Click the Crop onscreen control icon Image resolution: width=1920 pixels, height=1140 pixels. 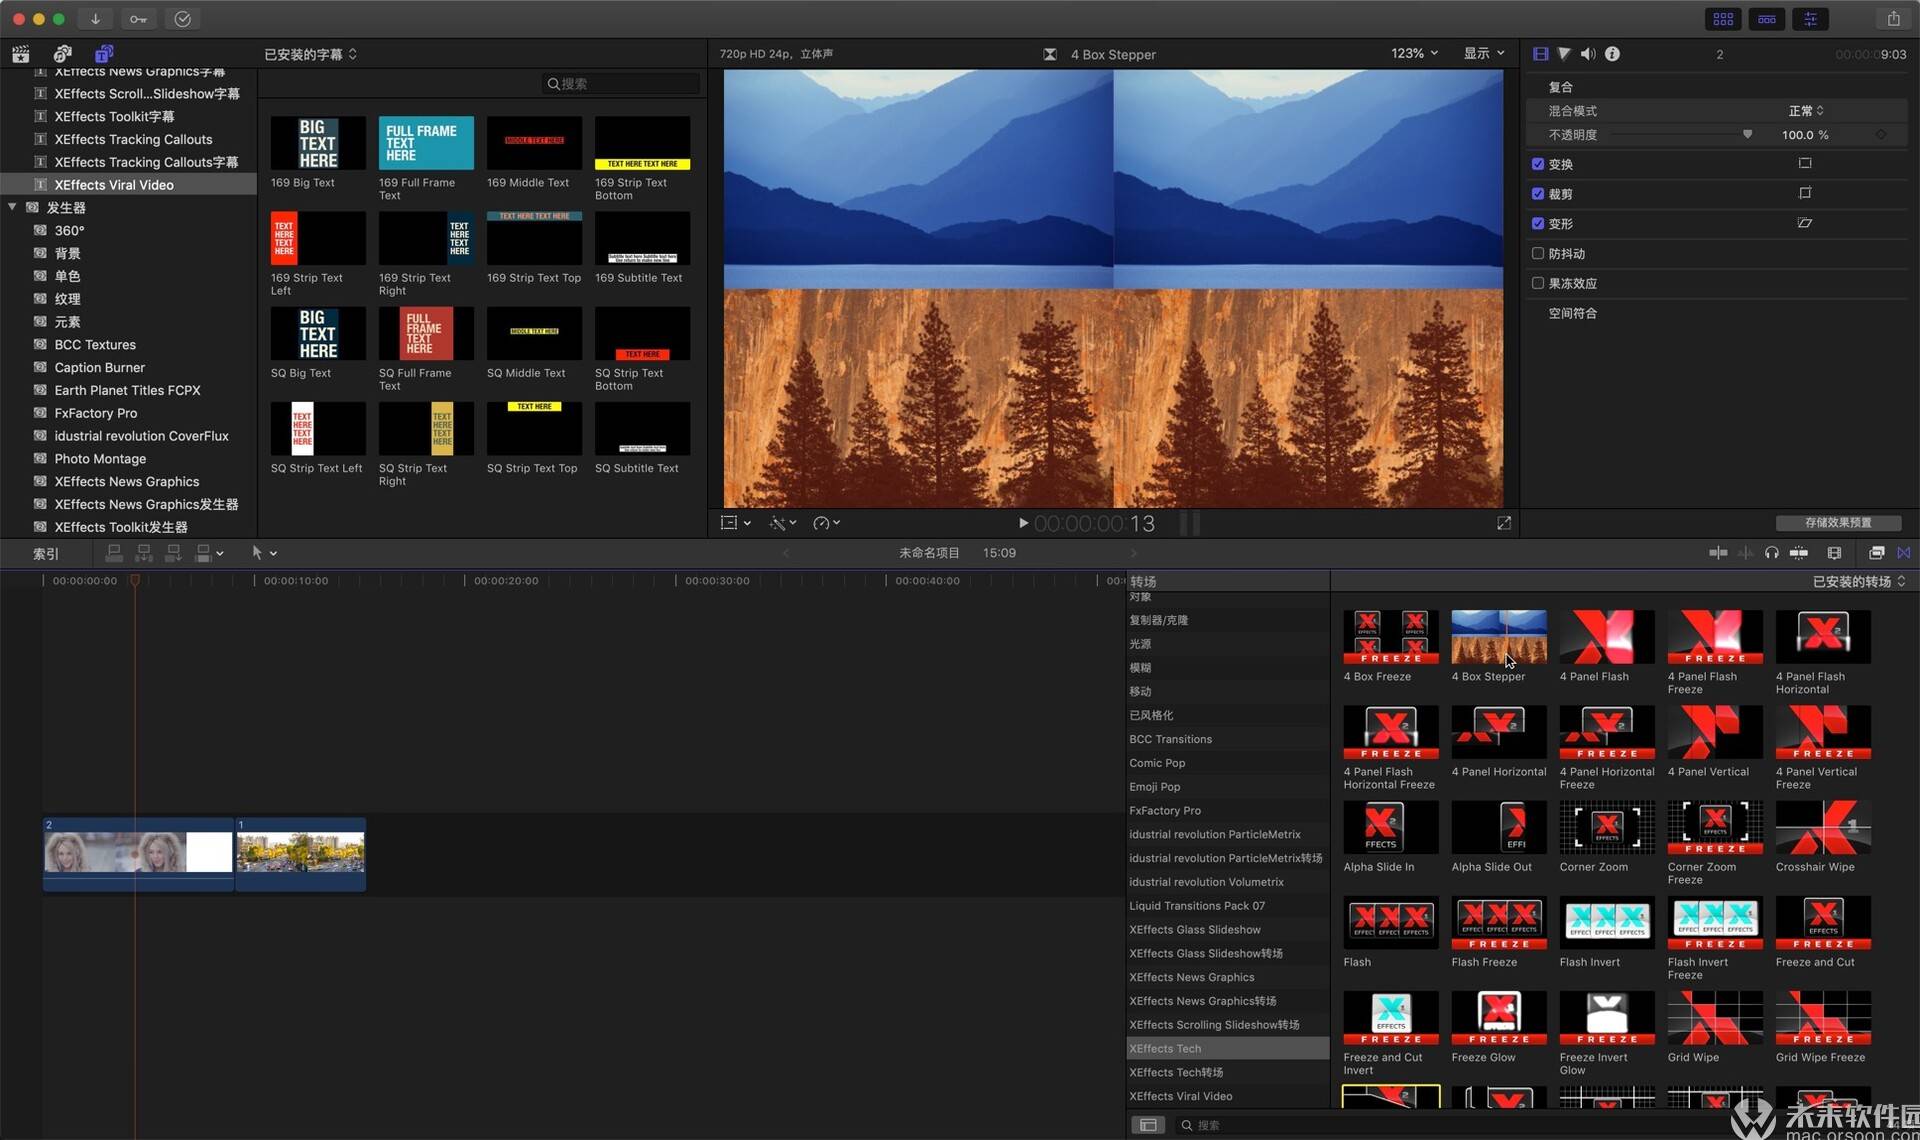coord(1805,193)
